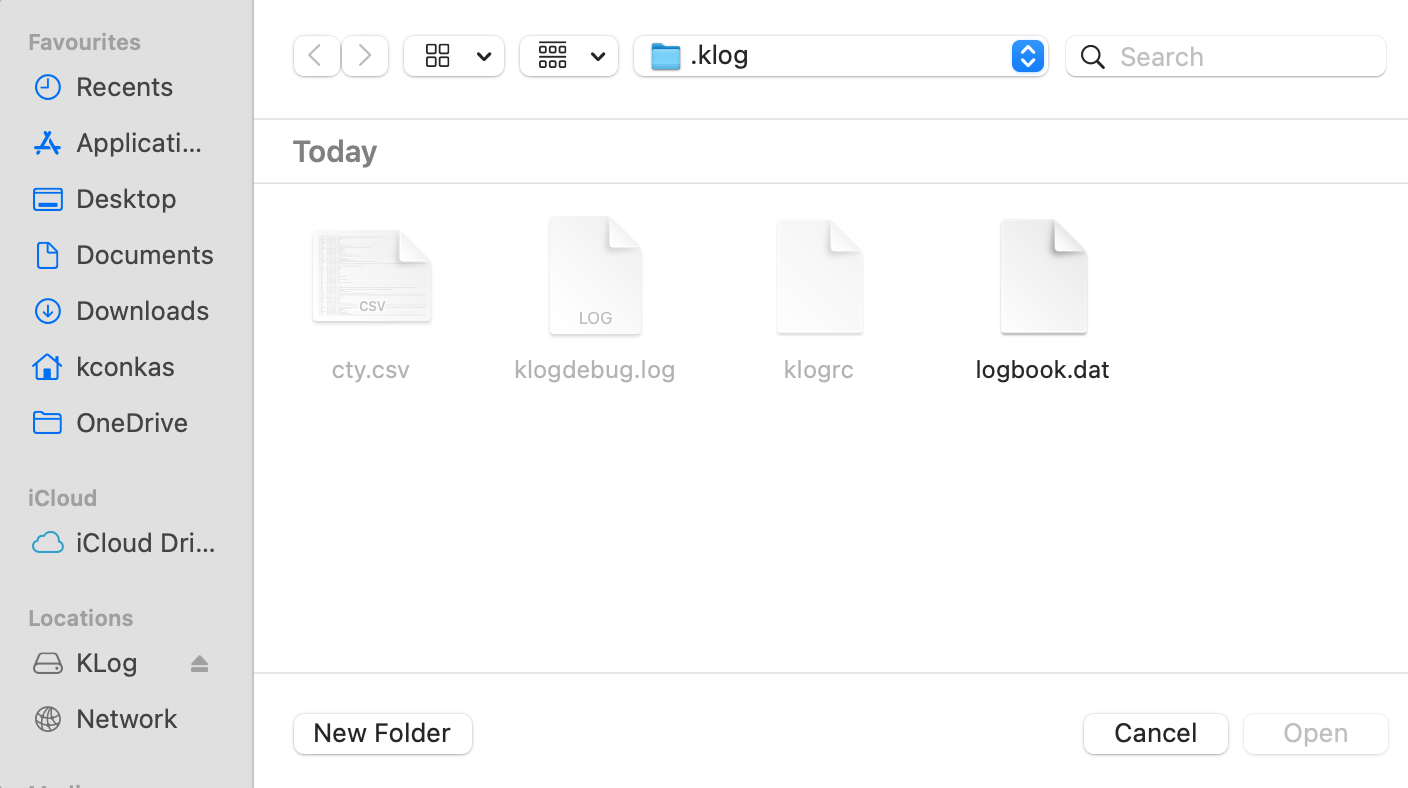Screen dimensions: 1408x788
Task: Open the .klog path pop-up menu
Action: (840, 56)
